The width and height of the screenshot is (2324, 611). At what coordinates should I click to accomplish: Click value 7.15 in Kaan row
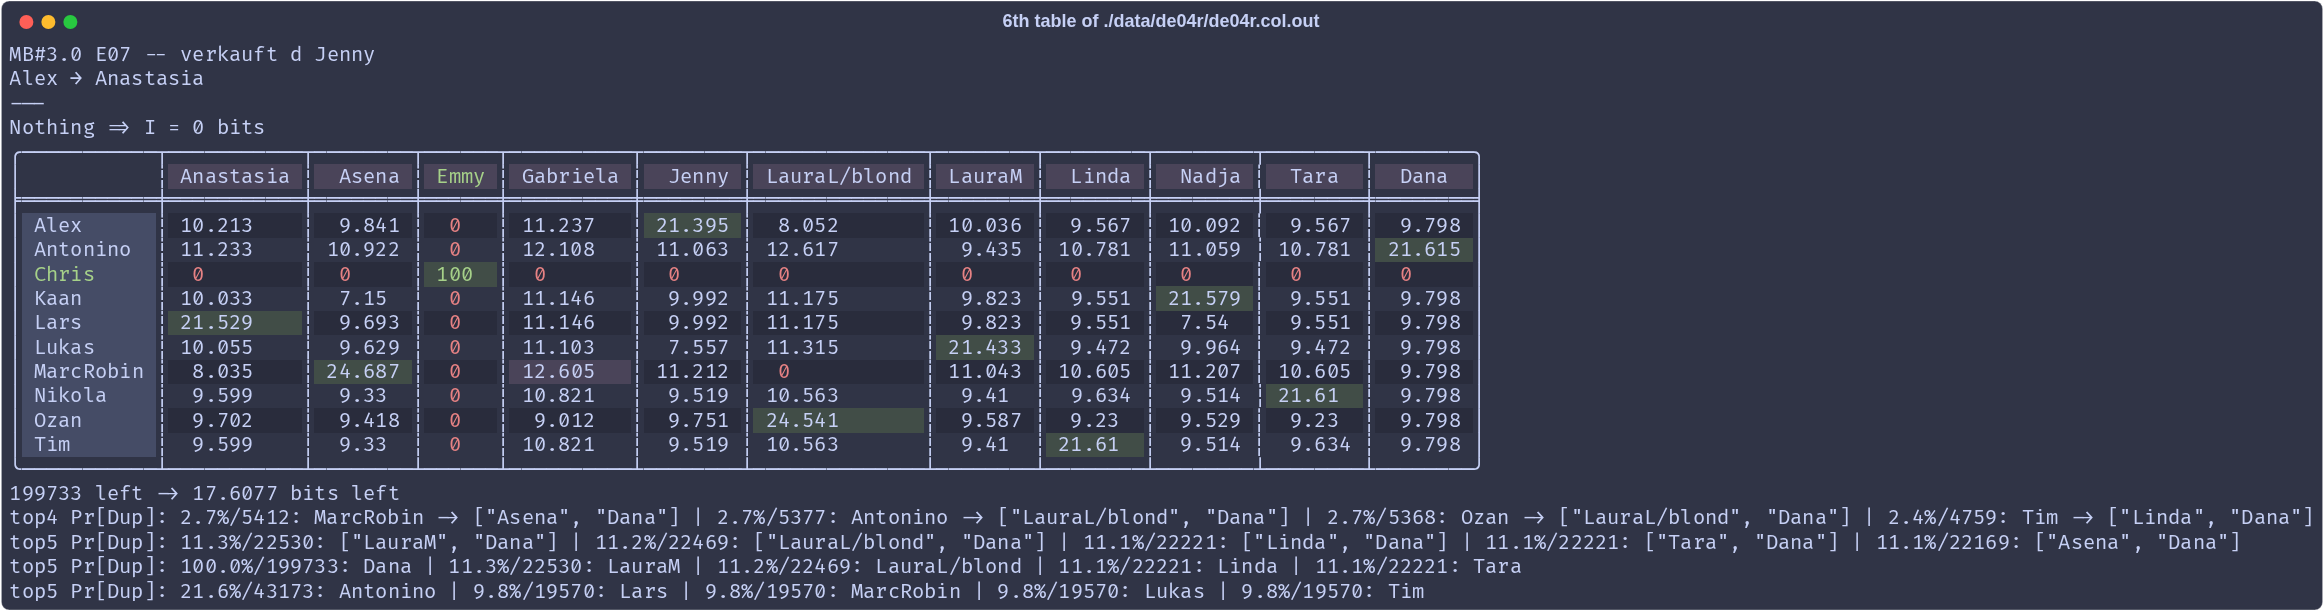click(363, 299)
